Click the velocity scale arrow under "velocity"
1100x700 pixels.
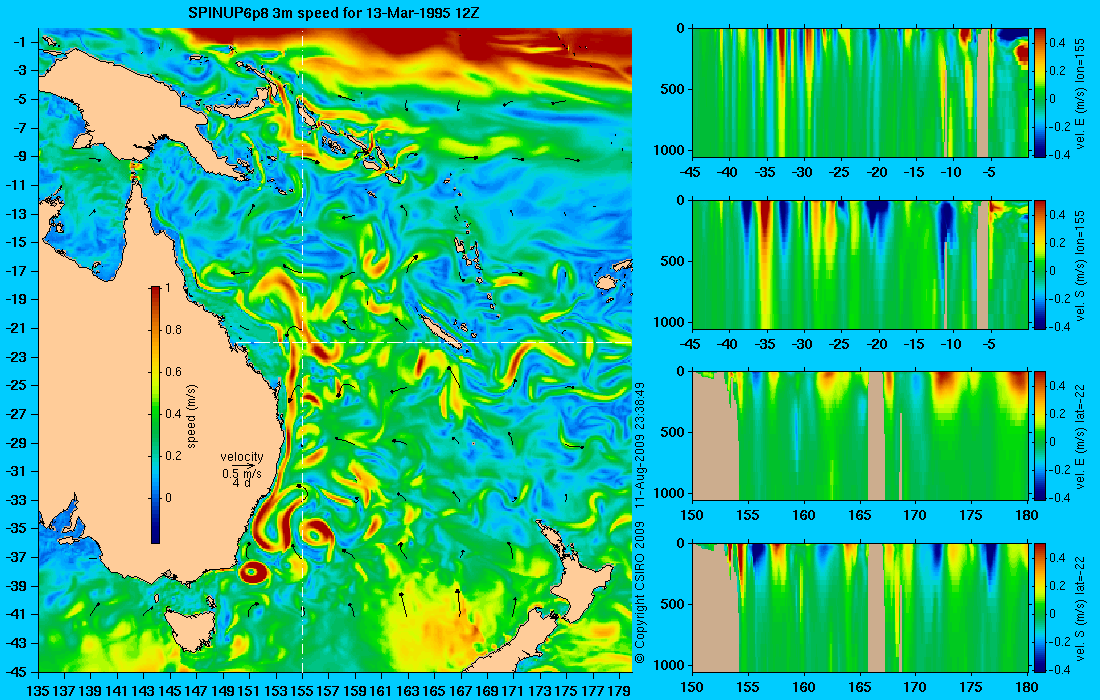[x=241, y=466]
